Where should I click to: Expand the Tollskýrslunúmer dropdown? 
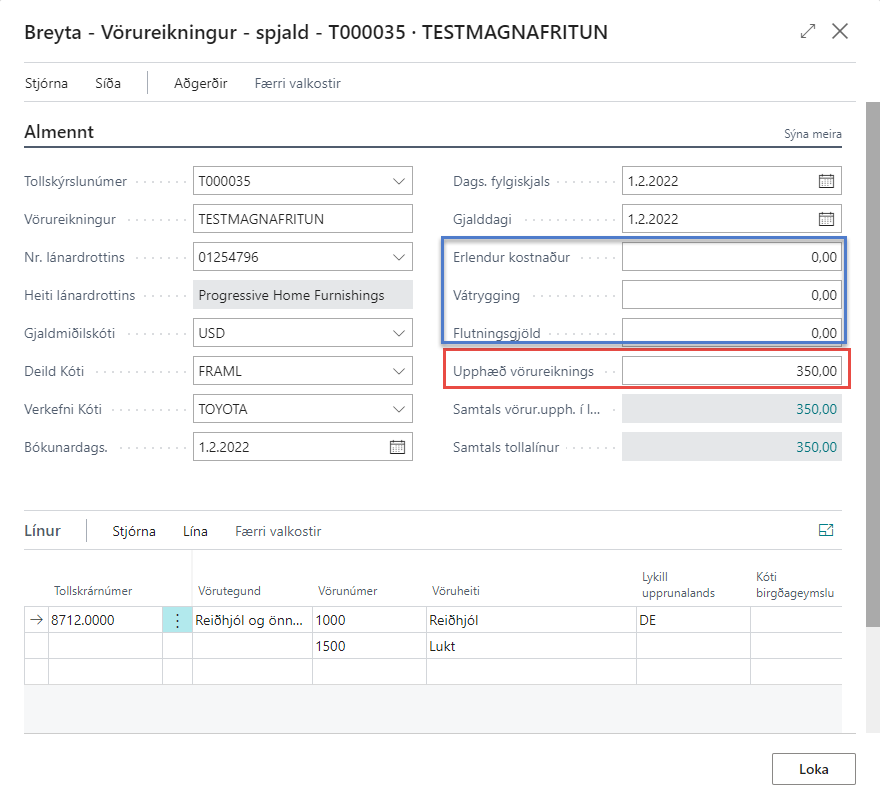(398, 181)
